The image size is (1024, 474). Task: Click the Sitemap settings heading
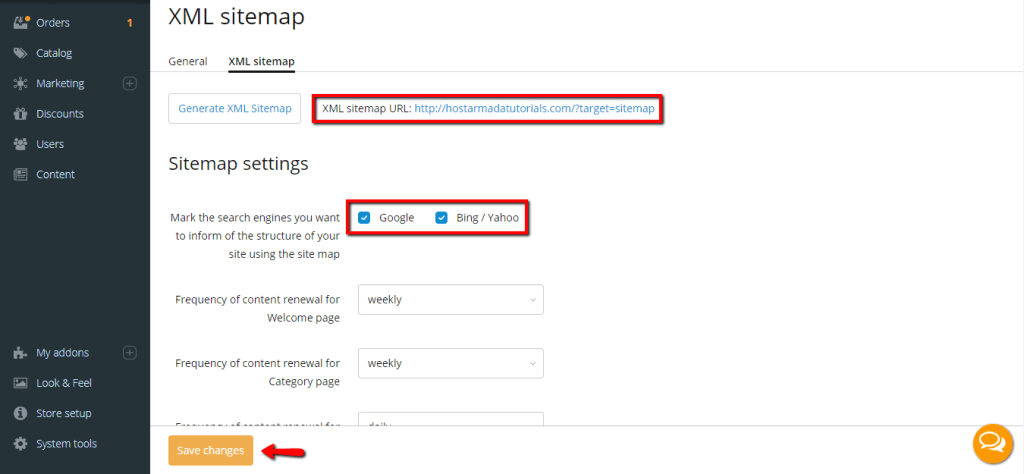(238, 164)
